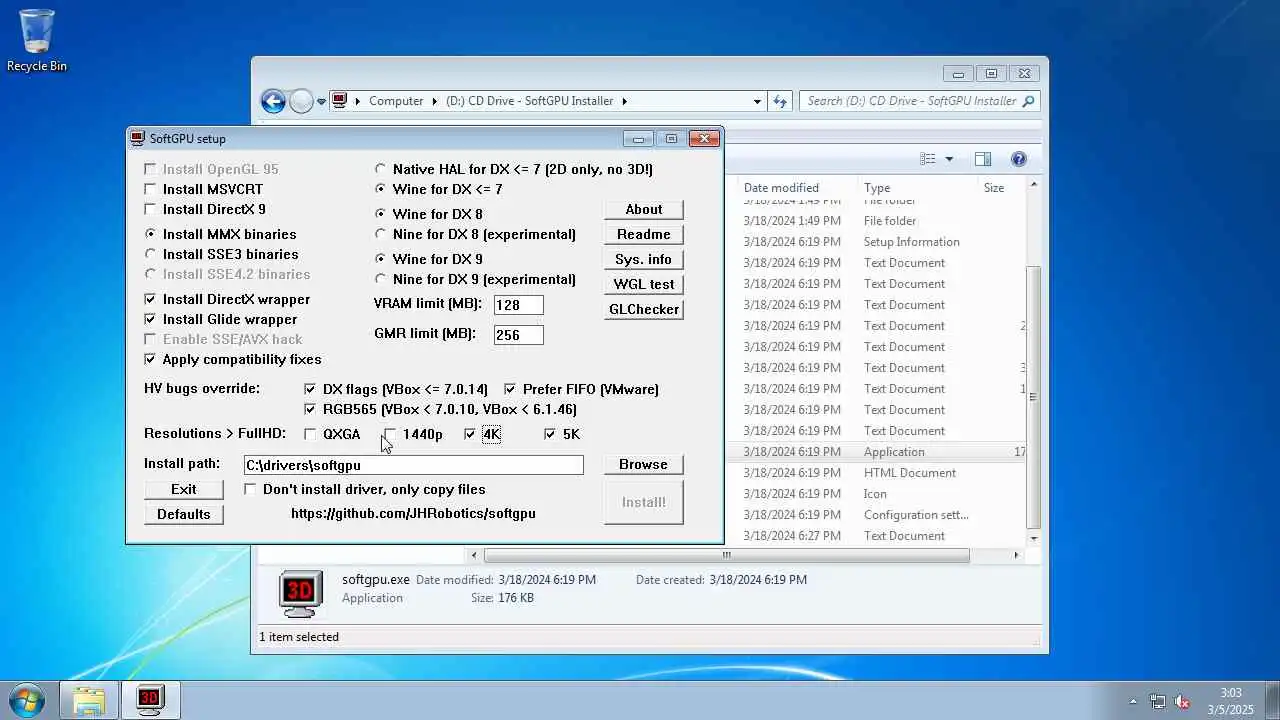Select the SoftGPU 3D taskbar icon

(150, 700)
